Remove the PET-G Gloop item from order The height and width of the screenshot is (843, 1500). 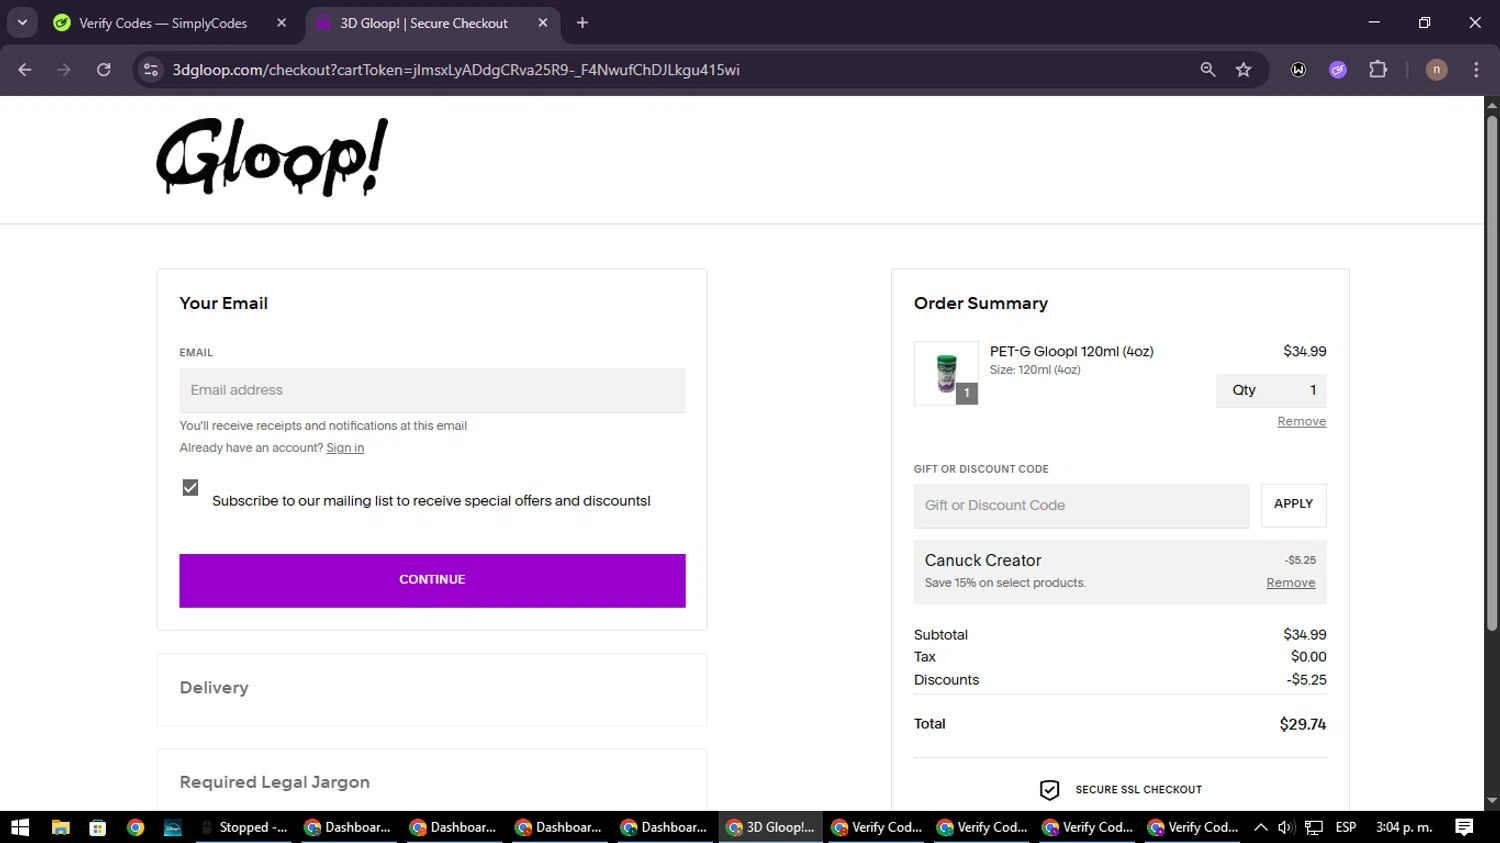click(1301, 421)
